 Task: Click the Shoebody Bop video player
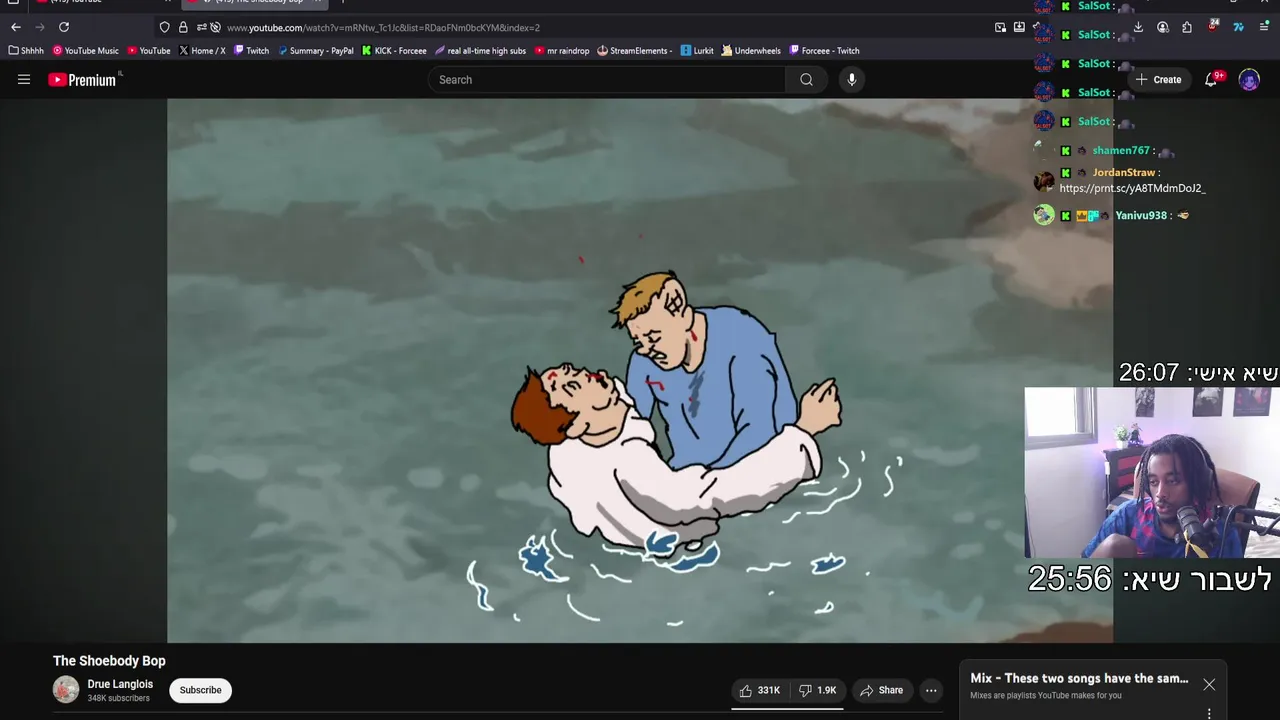point(640,370)
